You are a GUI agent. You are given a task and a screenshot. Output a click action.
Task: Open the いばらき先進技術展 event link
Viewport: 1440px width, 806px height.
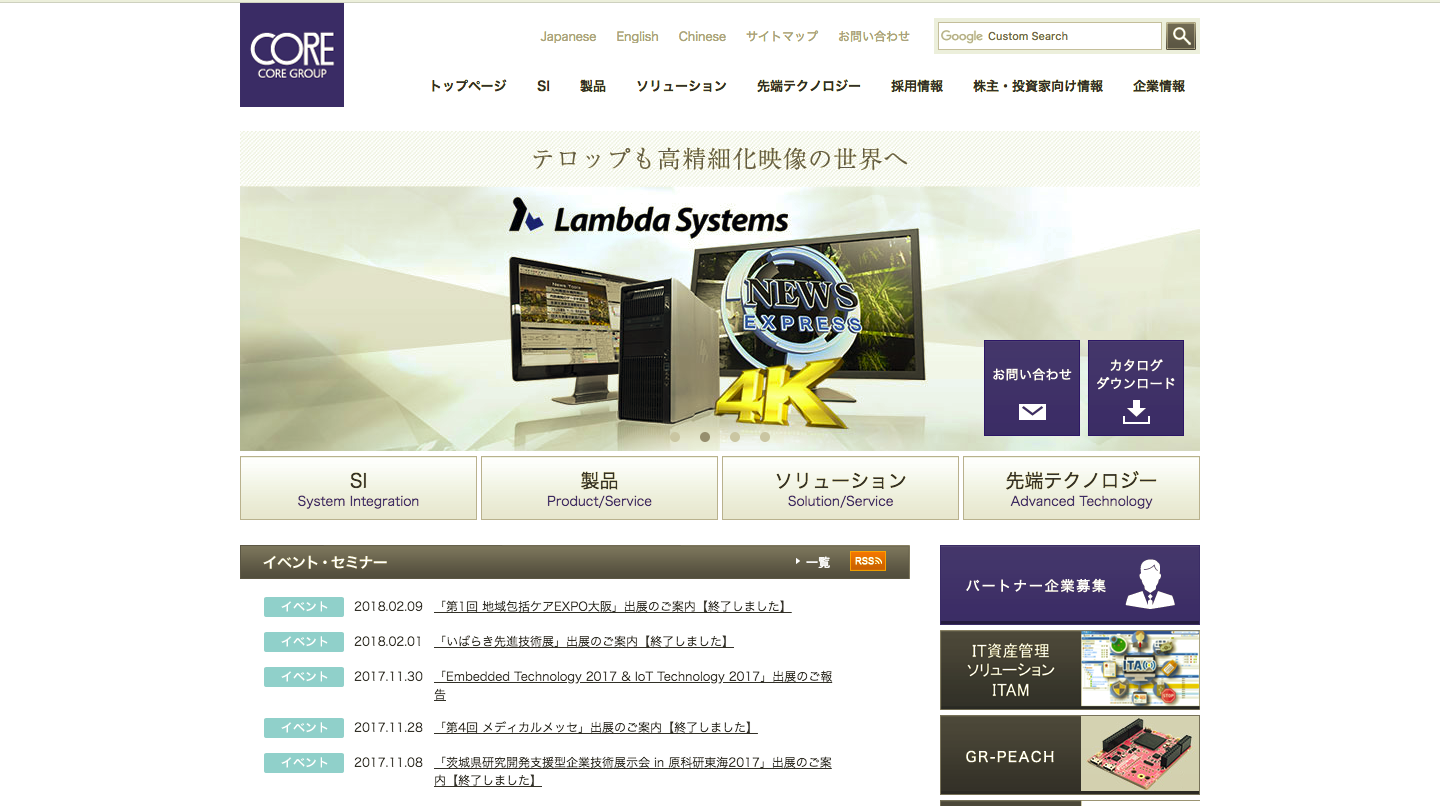584,642
